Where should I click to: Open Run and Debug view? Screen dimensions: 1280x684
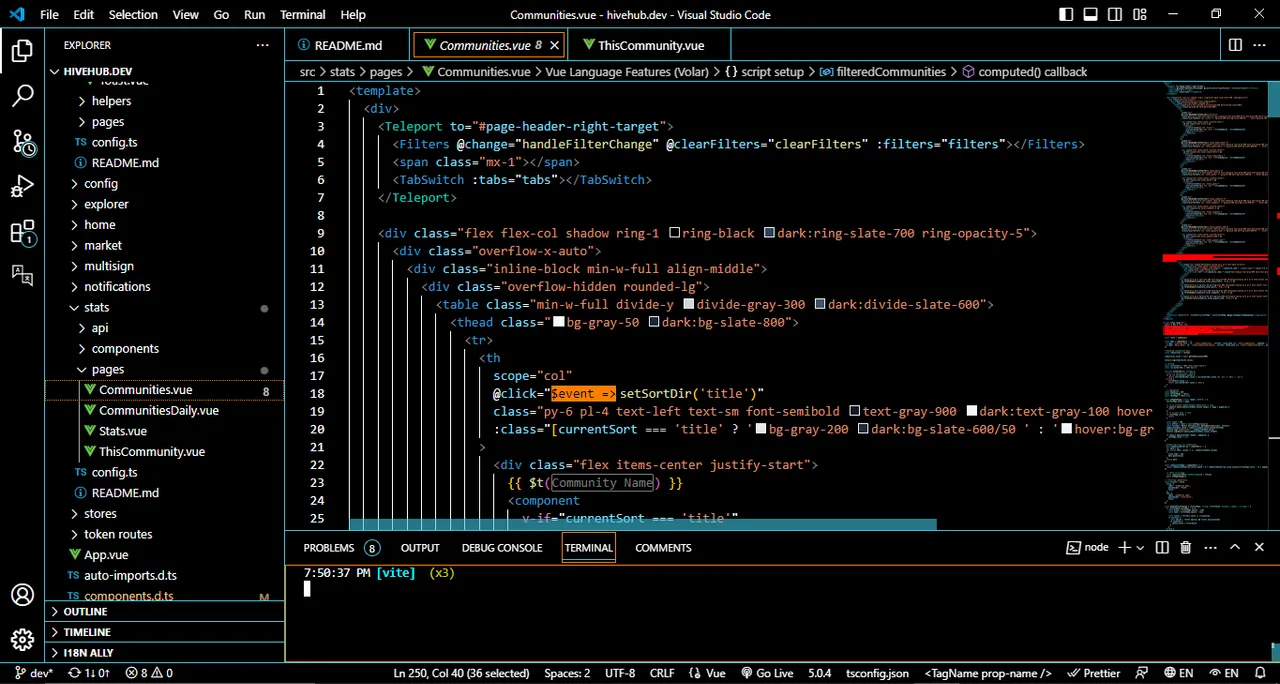22,187
